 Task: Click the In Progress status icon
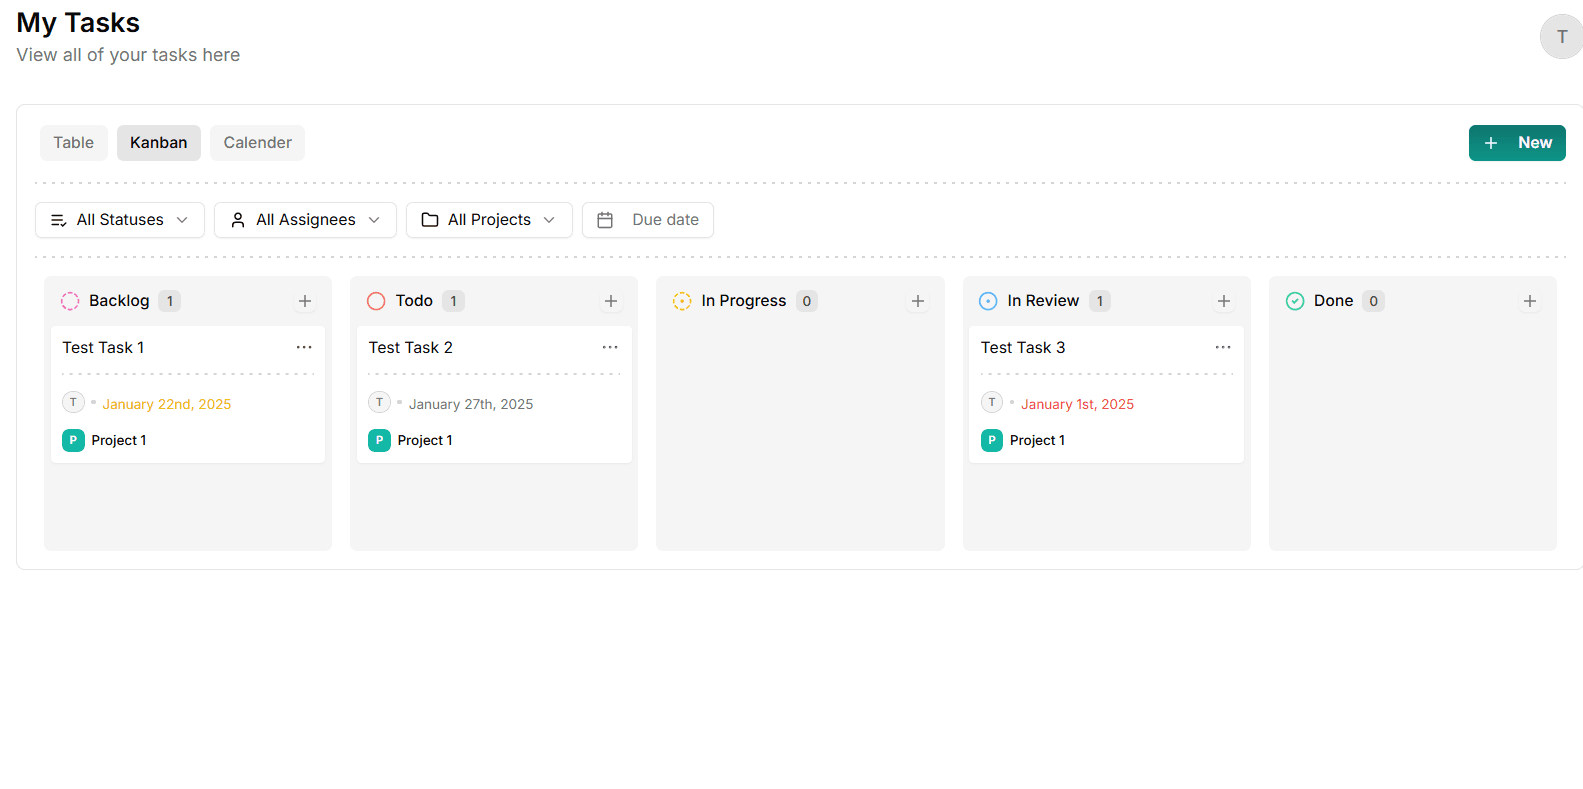[682, 301]
